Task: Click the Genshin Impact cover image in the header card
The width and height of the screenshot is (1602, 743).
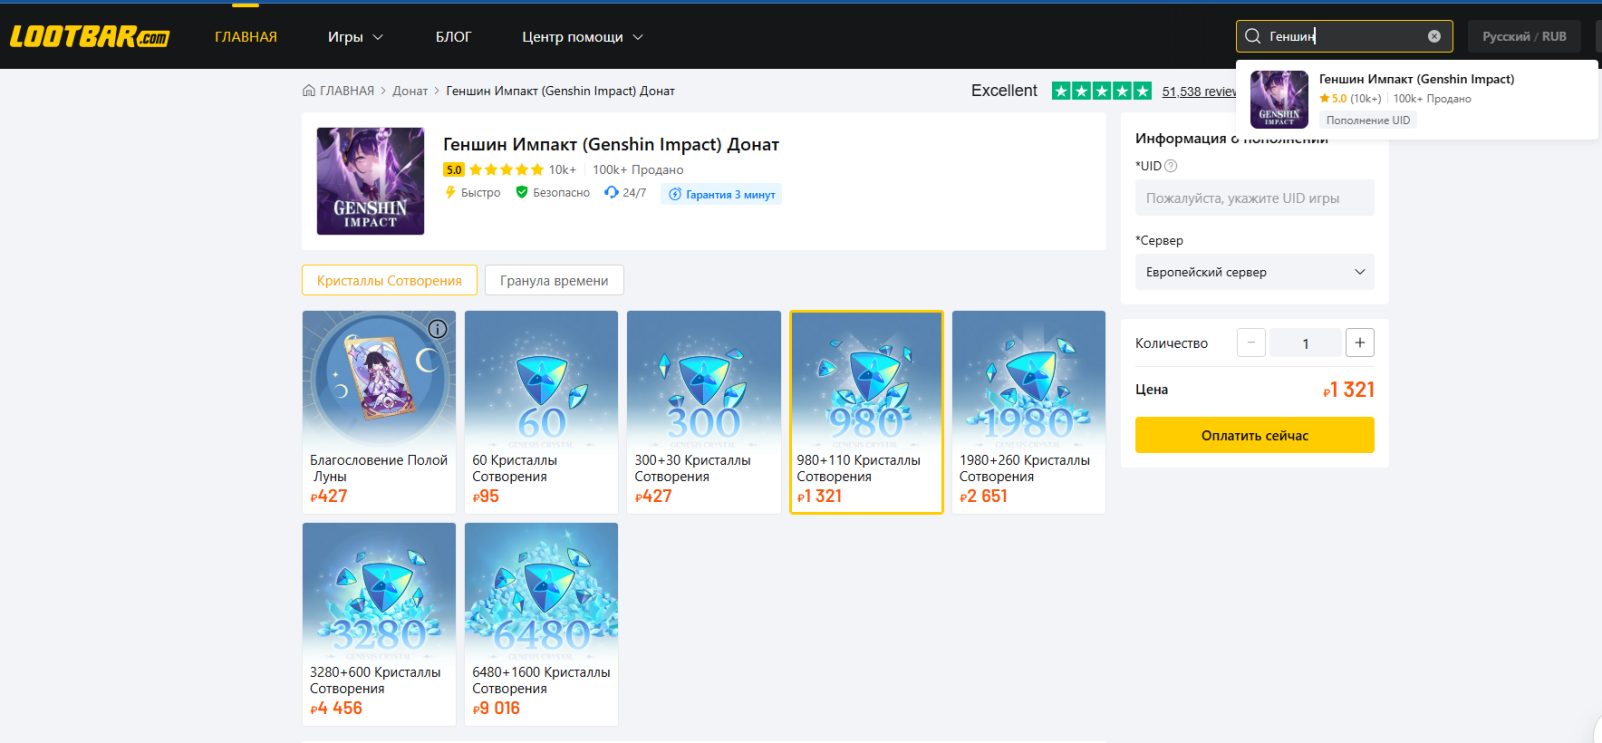Action: pyautogui.click(x=370, y=181)
